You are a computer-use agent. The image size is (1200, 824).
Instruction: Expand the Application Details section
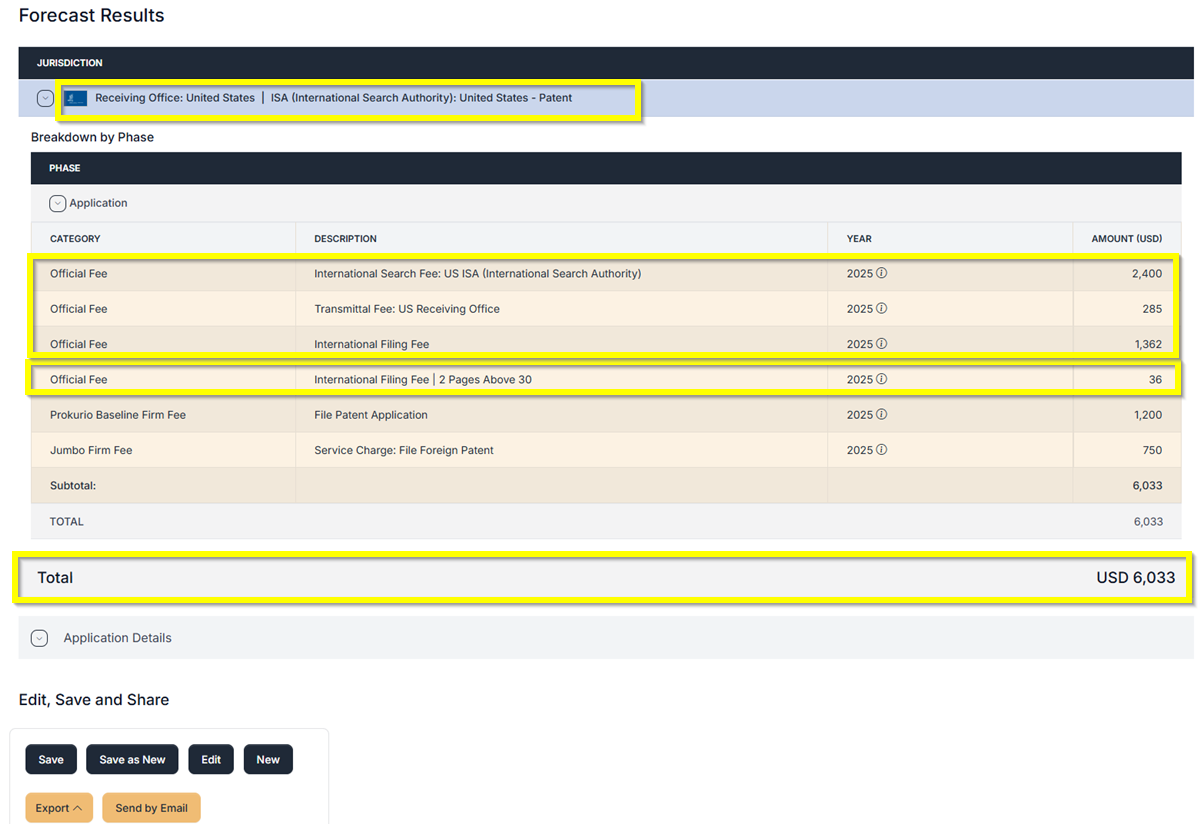(39, 638)
